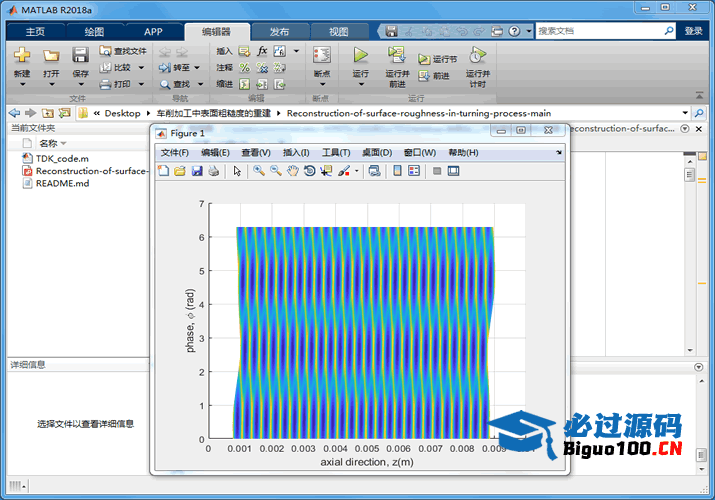Switch to the APP tab
The height and width of the screenshot is (500, 715).
(153, 31)
